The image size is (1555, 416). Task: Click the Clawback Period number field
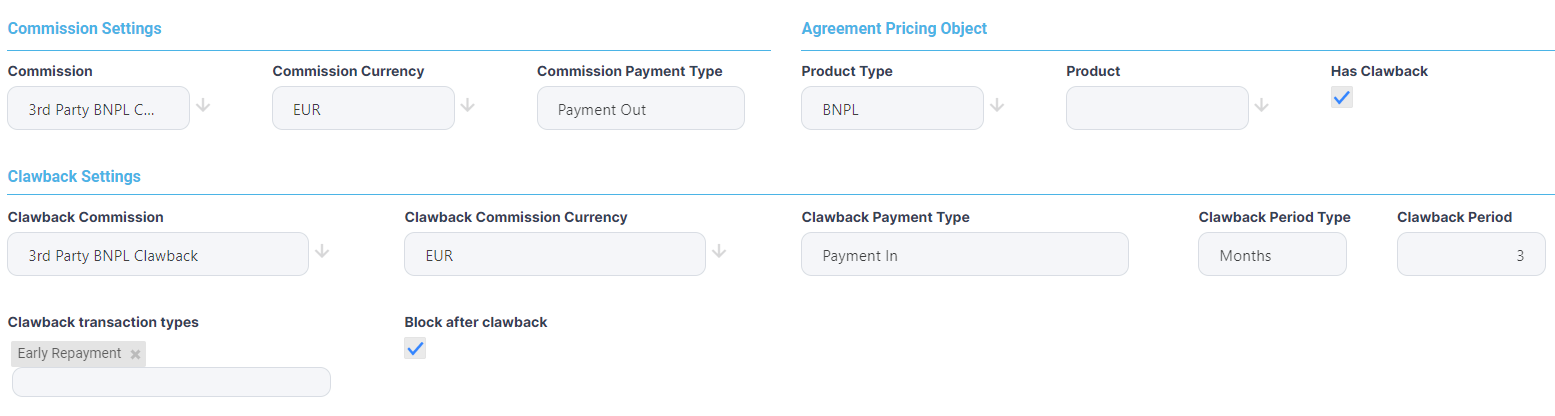point(1470,255)
